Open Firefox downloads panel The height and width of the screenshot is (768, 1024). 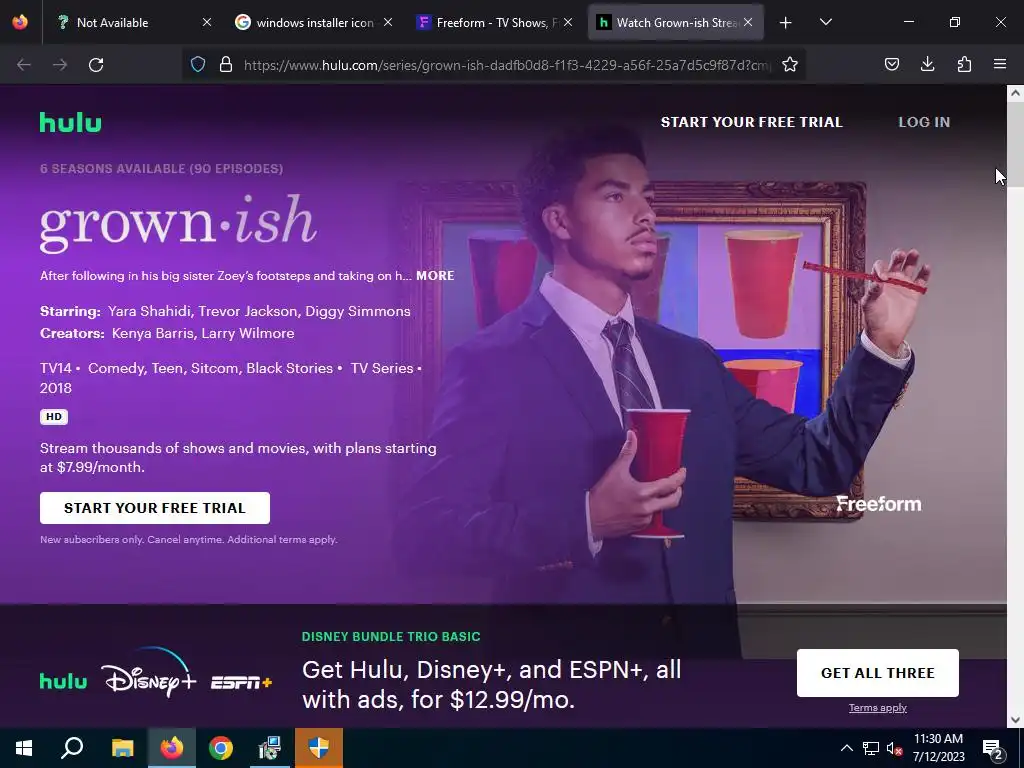coord(927,64)
